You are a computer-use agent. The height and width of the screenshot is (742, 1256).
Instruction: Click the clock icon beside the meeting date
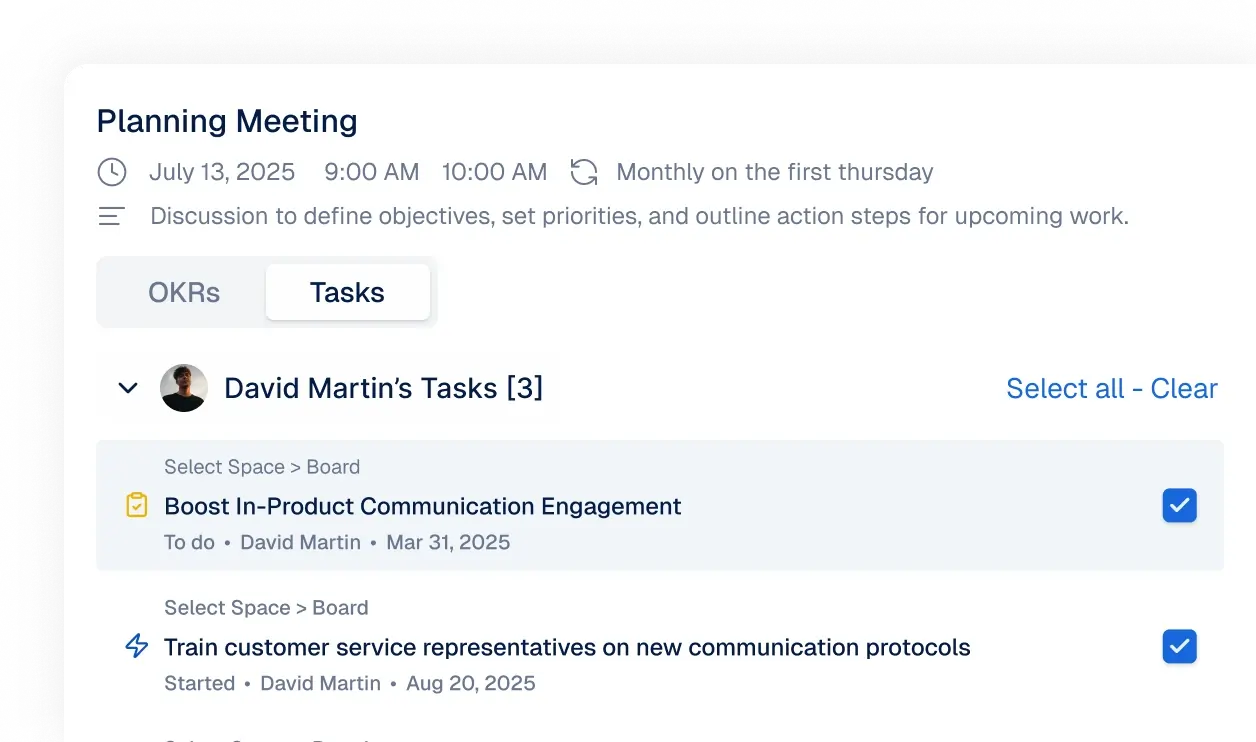(x=112, y=172)
